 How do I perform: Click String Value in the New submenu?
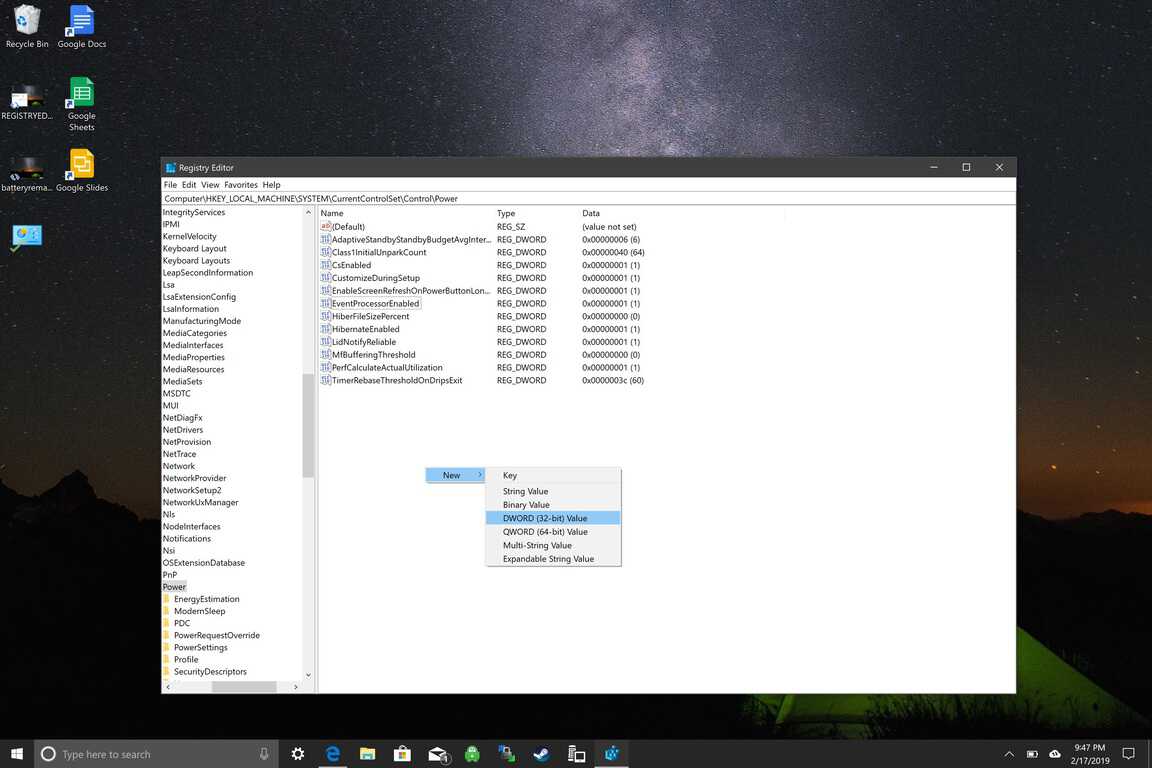tap(525, 491)
